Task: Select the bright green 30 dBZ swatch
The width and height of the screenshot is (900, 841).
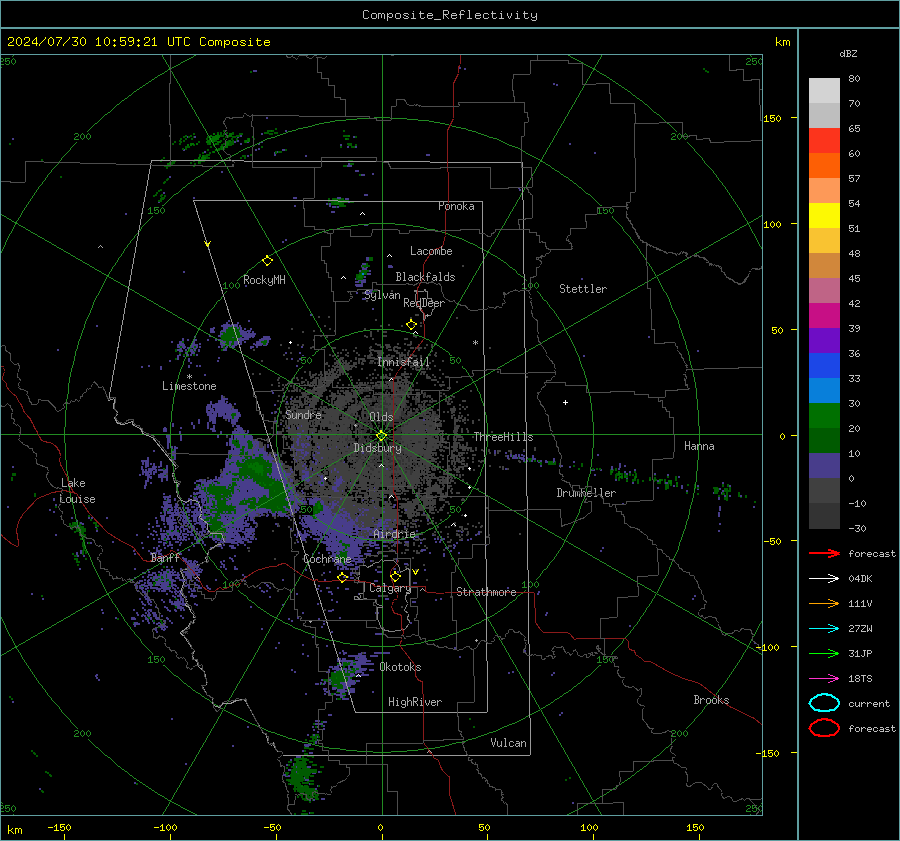Action: 824,415
